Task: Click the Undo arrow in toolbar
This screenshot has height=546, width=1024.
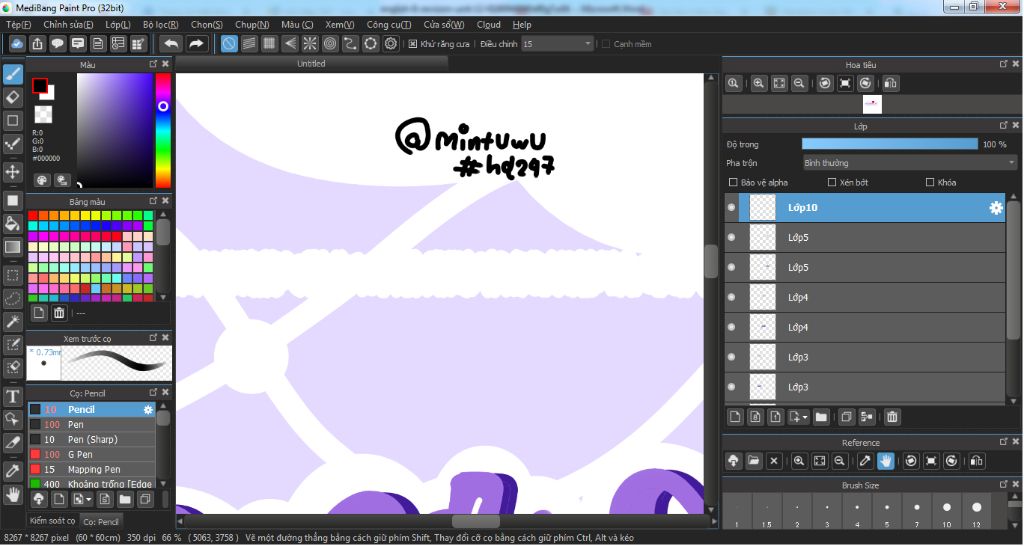Action: pyautogui.click(x=171, y=44)
